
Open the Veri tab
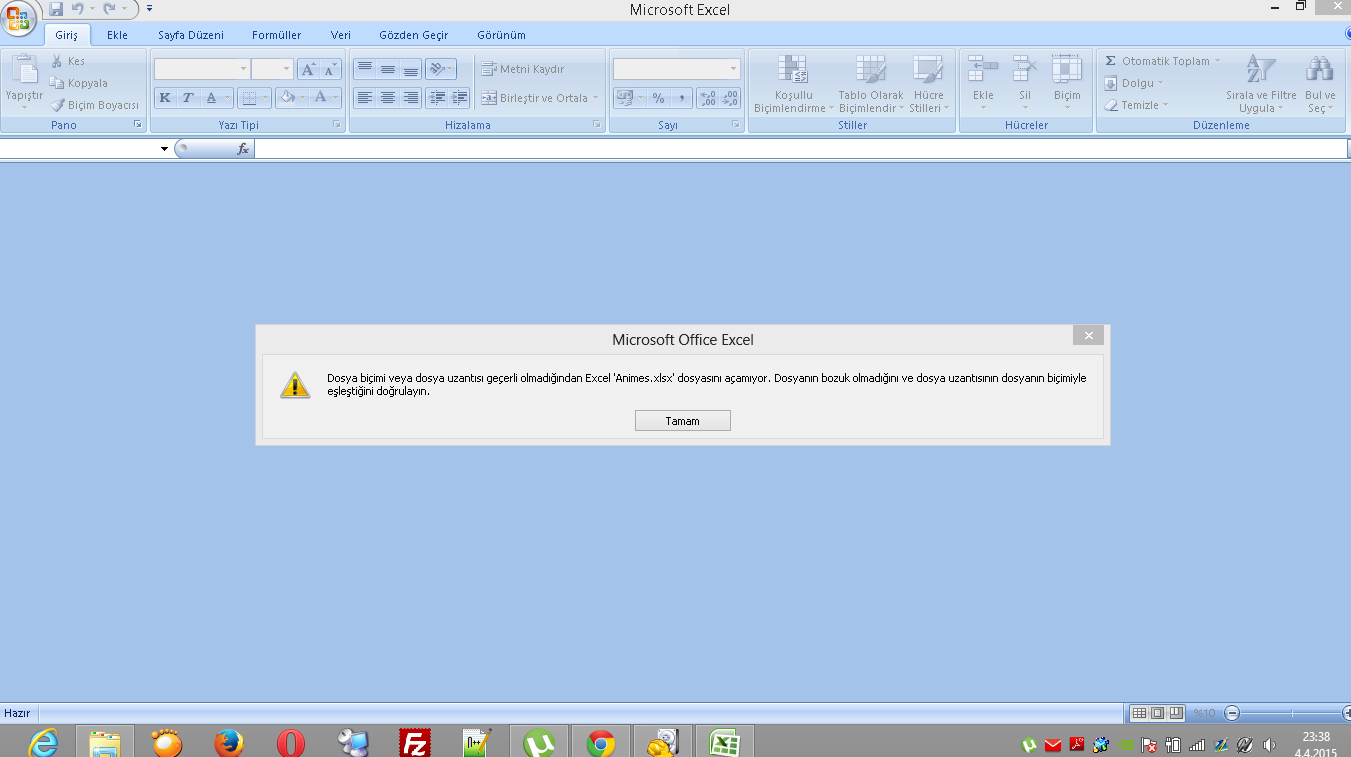(x=341, y=35)
